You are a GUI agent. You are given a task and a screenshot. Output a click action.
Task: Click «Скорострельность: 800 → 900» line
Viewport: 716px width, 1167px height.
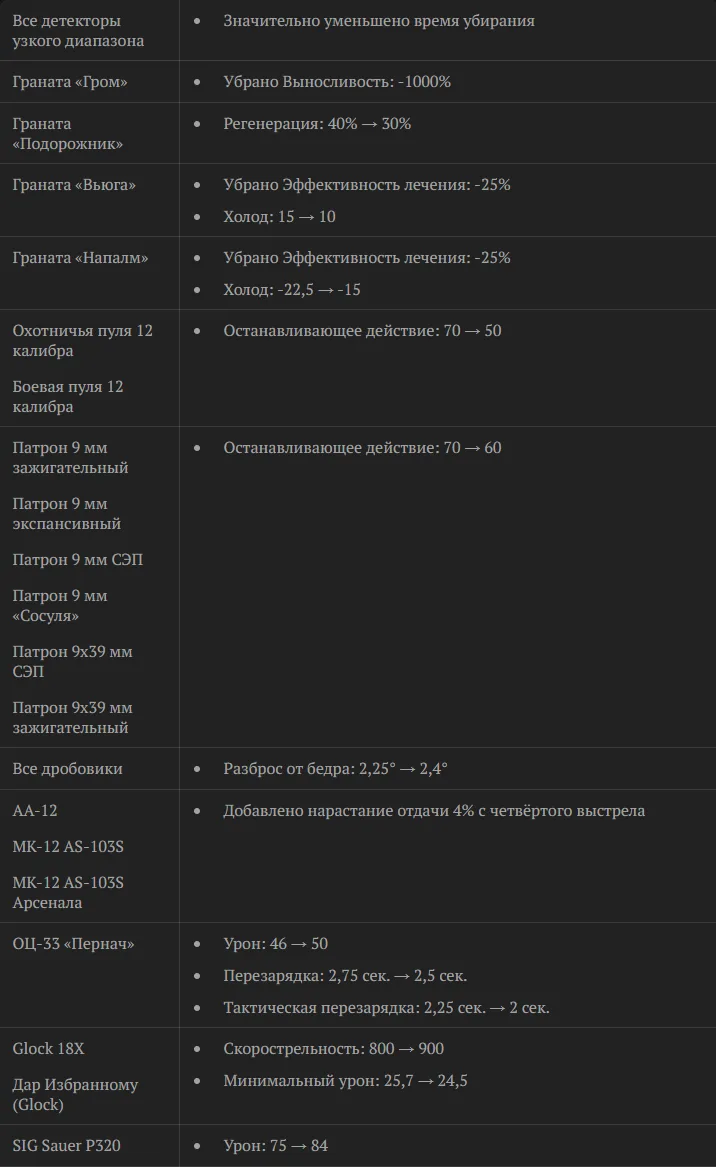click(333, 1049)
